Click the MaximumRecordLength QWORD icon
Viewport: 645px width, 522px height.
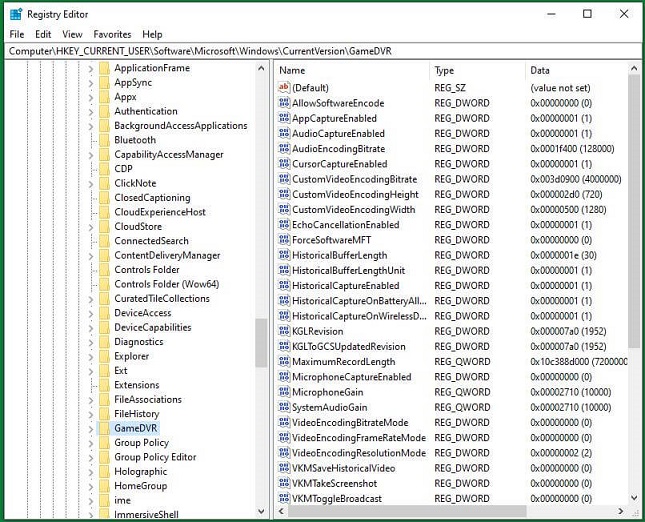(284, 362)
